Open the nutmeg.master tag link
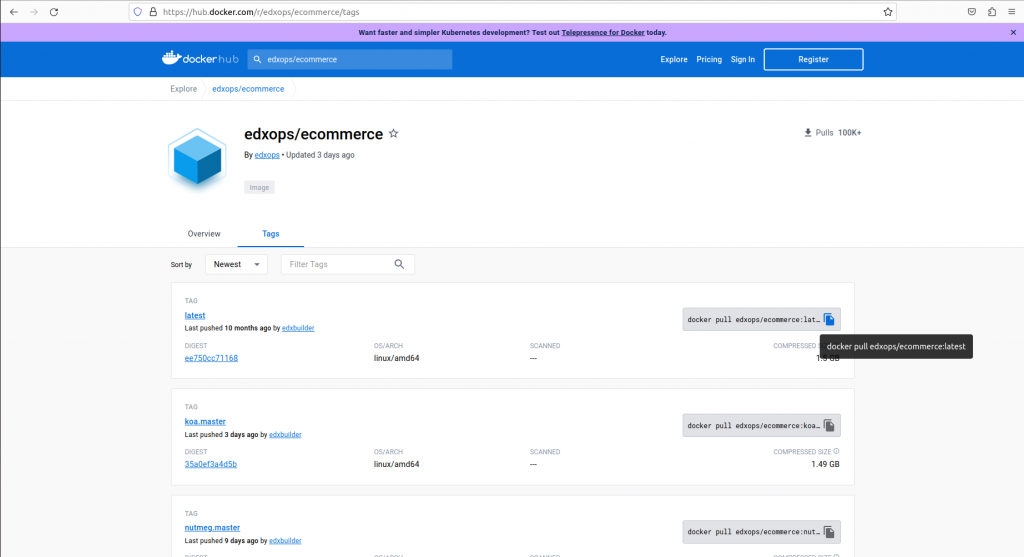1024x557 pixels. tap(212, 528)
